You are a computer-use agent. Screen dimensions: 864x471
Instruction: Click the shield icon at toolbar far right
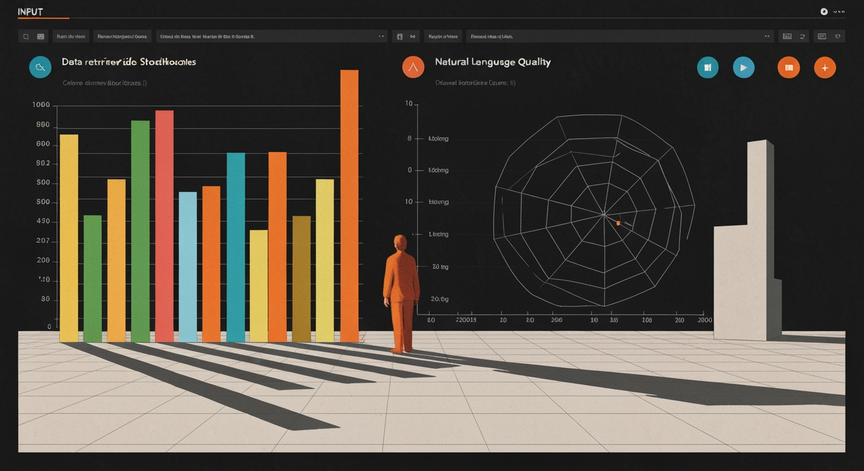838,36
